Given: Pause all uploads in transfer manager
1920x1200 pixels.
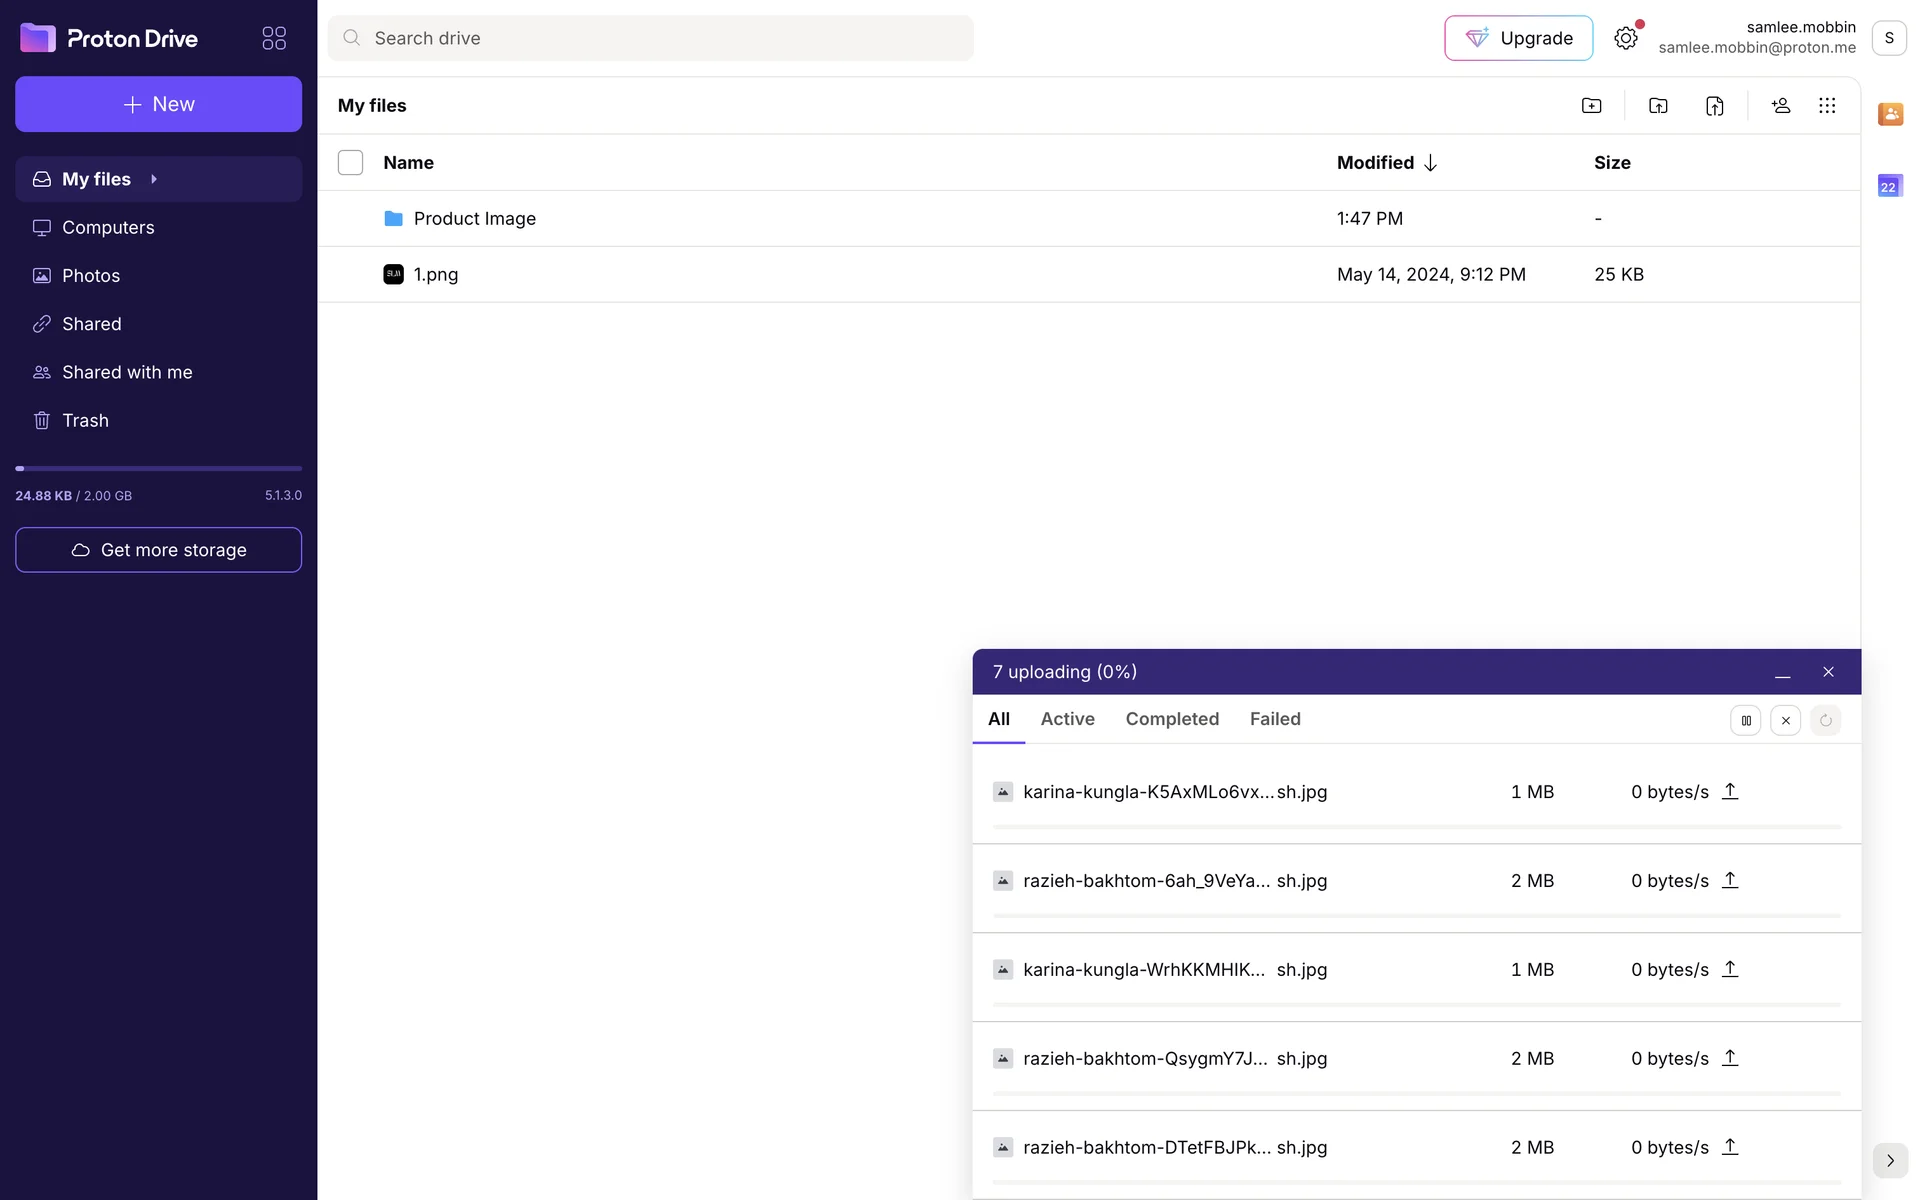Looking at the screenshot, I should pos(1746,720).
